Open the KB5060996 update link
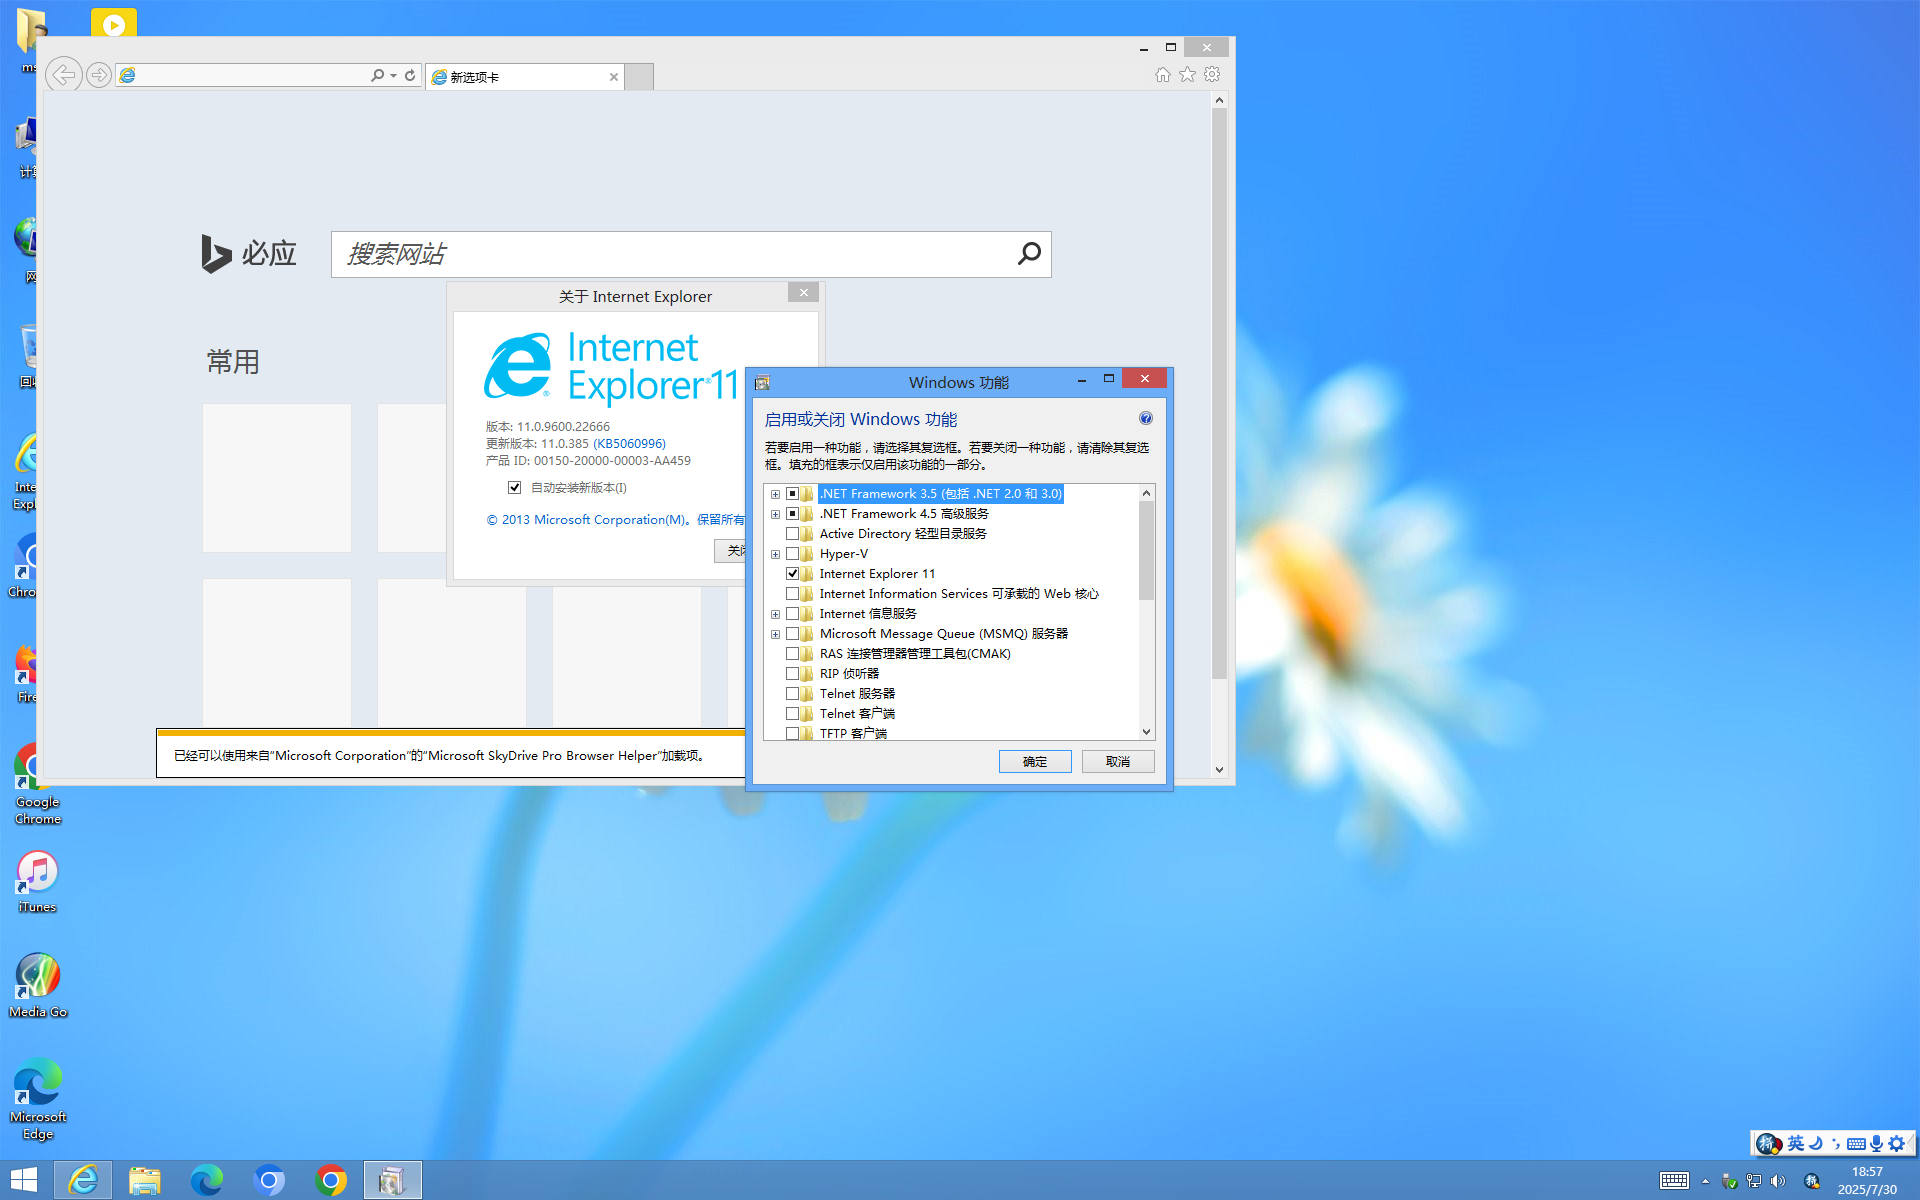 pos(629,444)
